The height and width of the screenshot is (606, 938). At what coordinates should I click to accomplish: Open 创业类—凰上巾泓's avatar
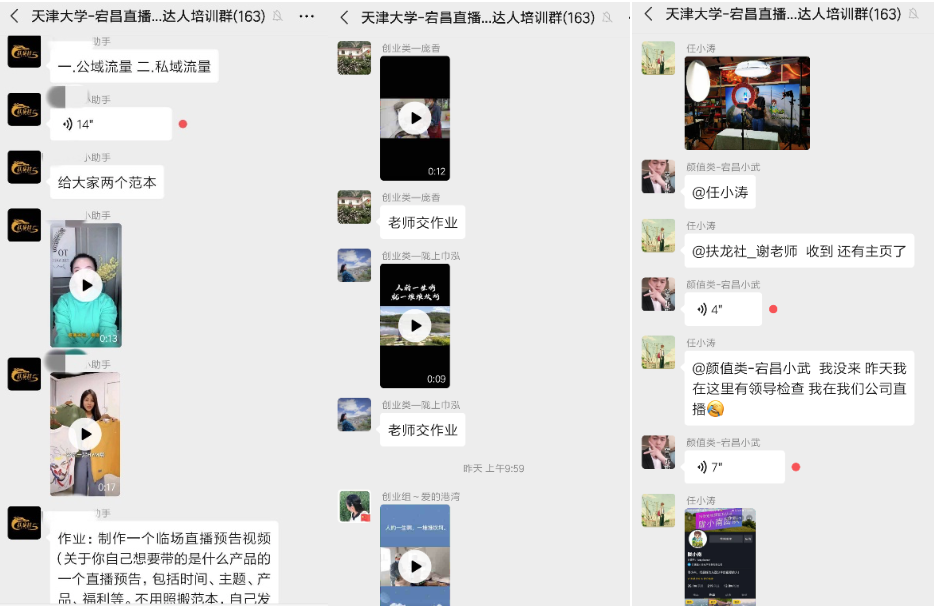tap(354, 265)
